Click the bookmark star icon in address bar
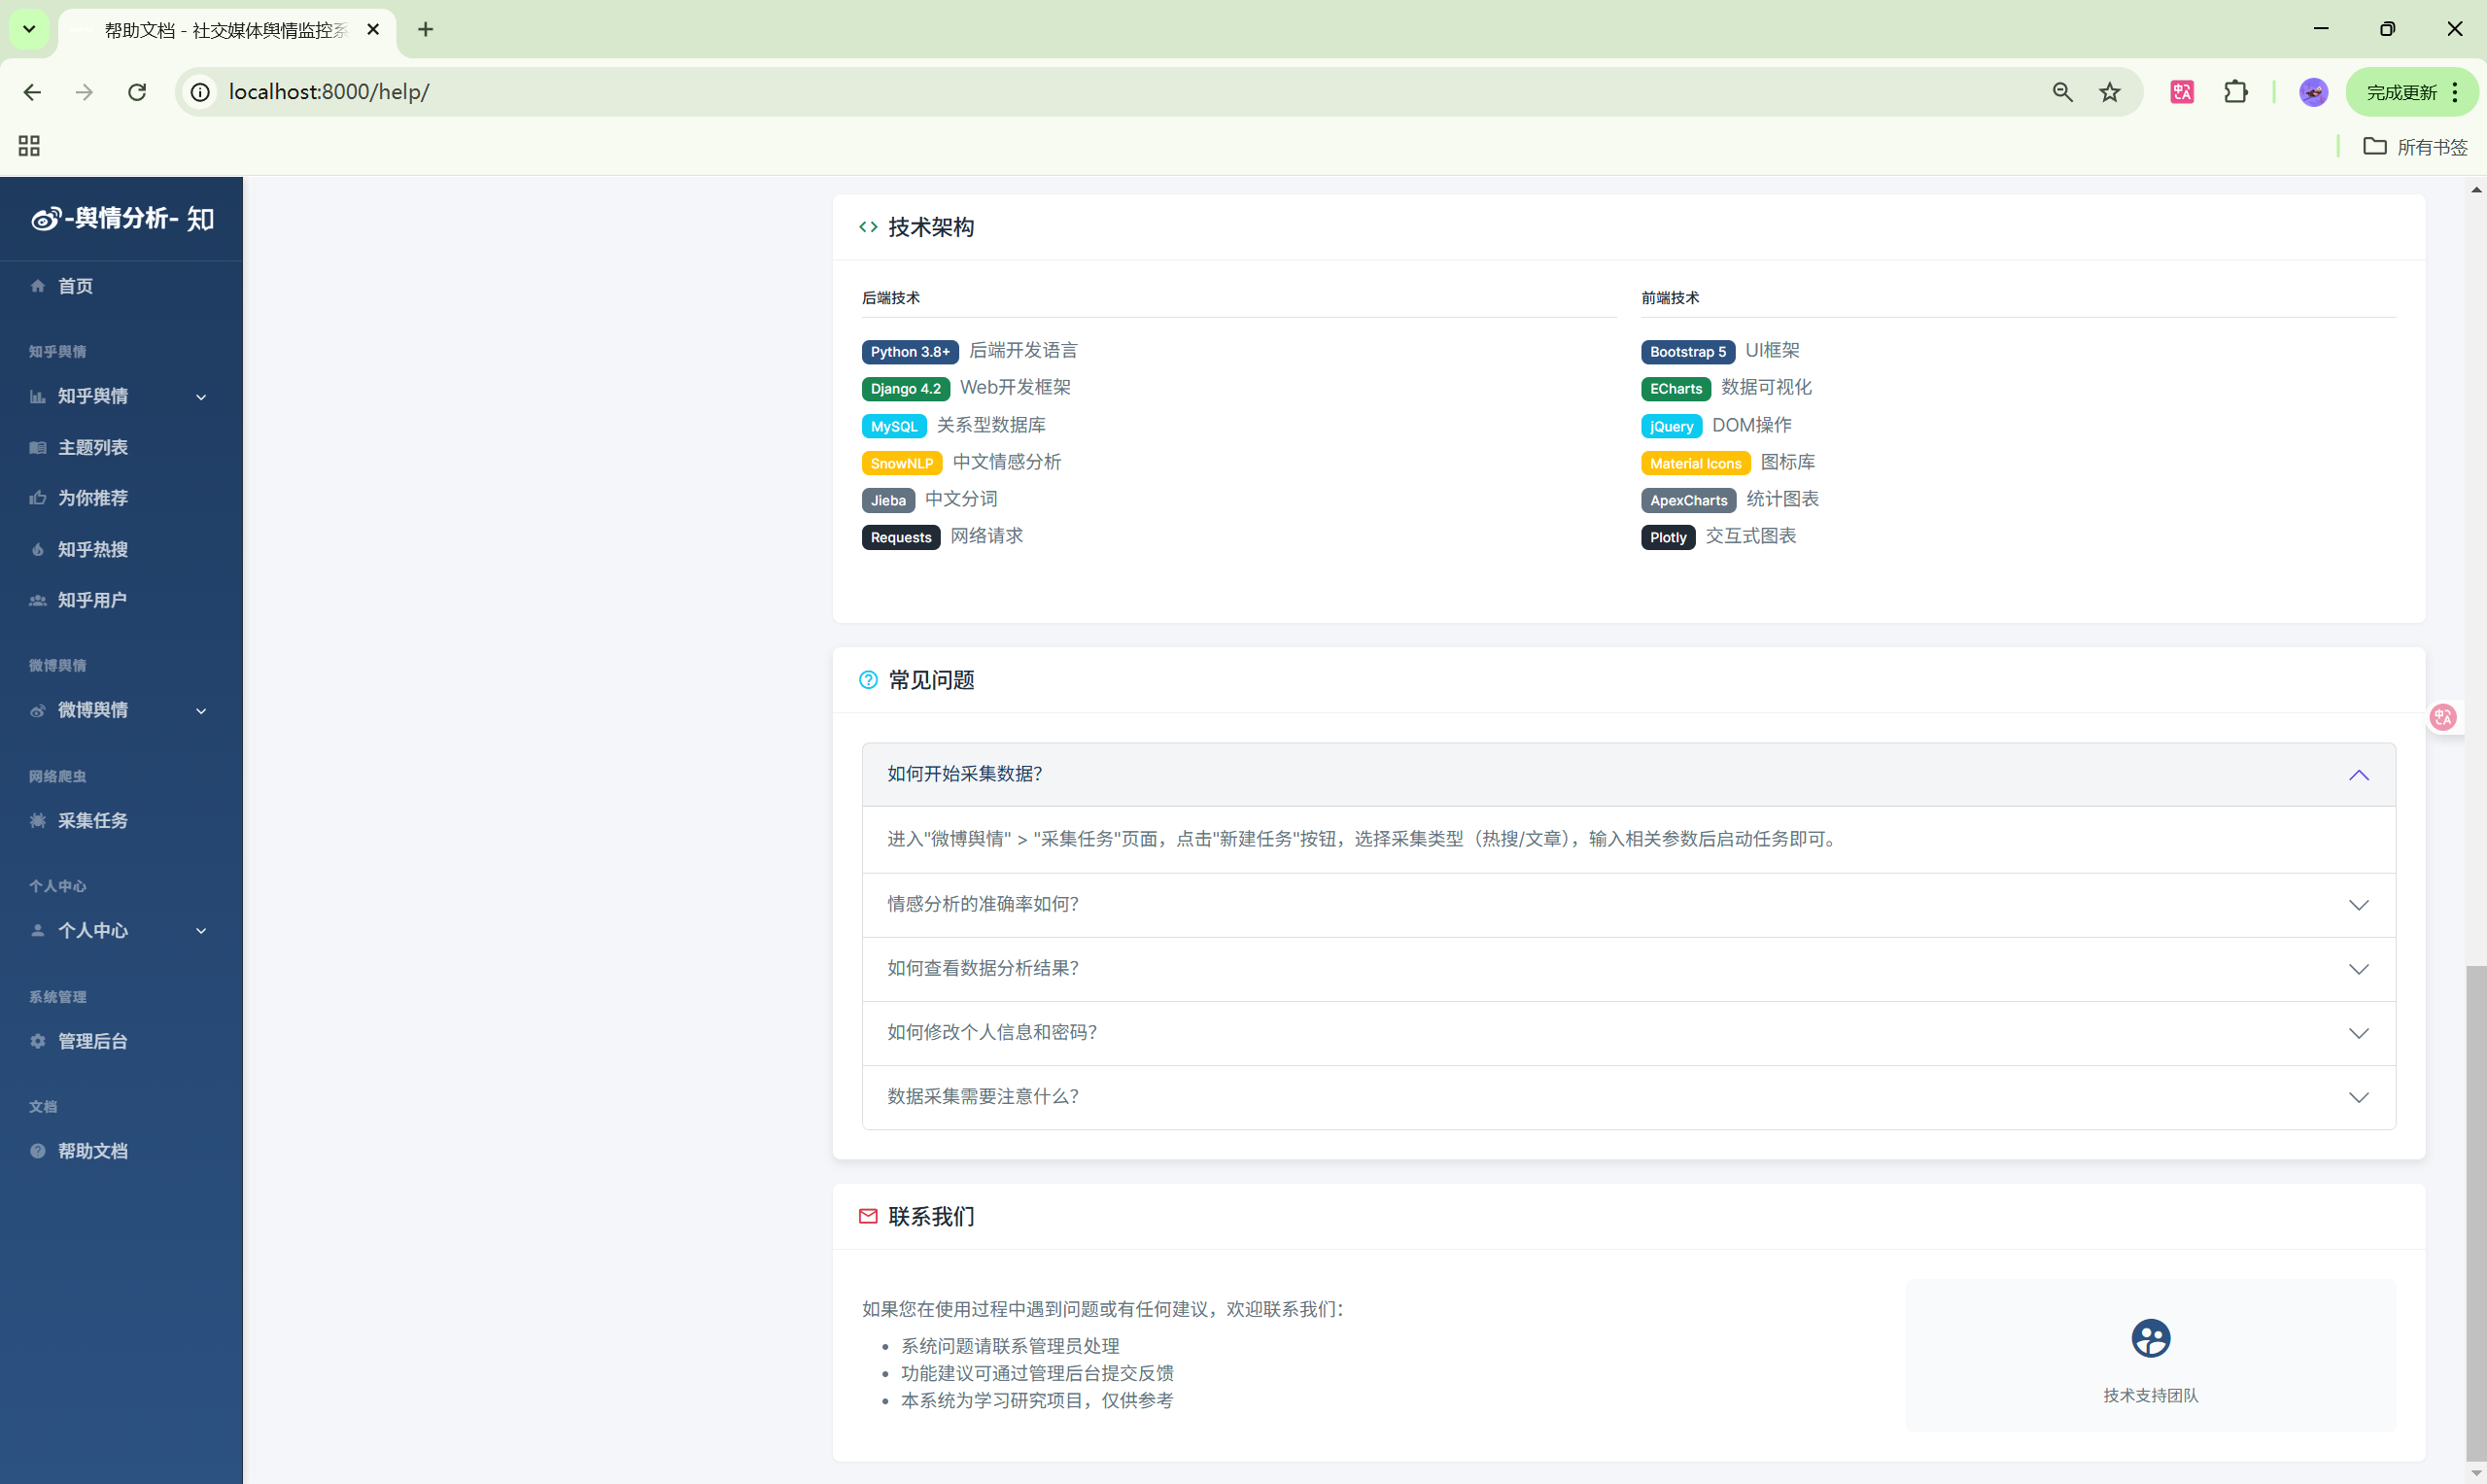 [2109, 92]
